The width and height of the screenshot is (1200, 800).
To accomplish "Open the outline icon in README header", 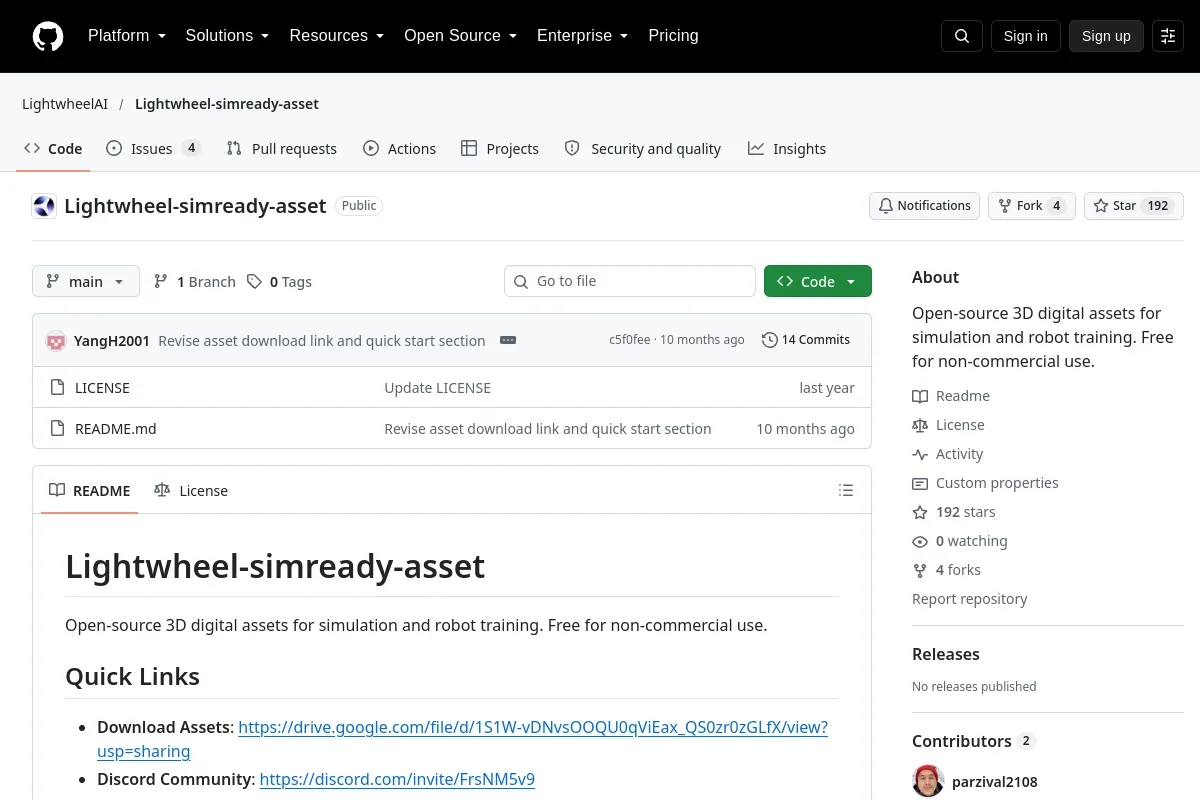I will (846, 490).
